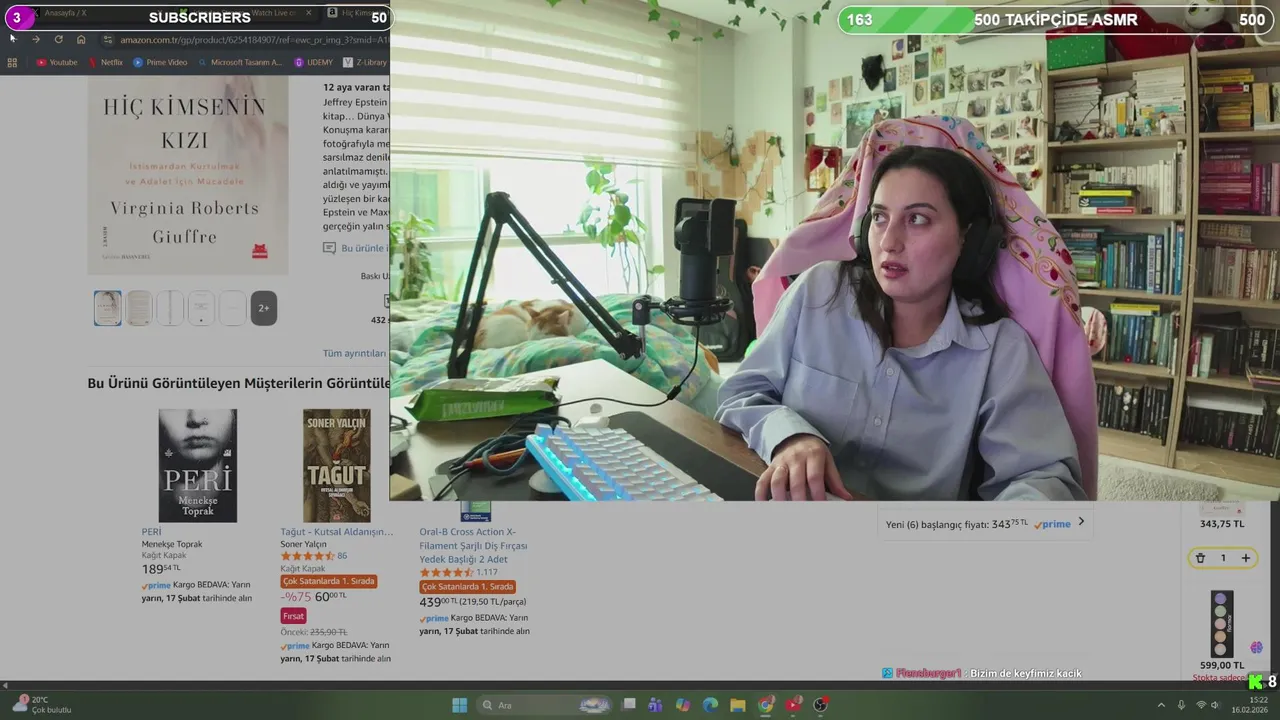1280x720 pixels.
Task: Open red camera app on taskbar
Action: 793,705
